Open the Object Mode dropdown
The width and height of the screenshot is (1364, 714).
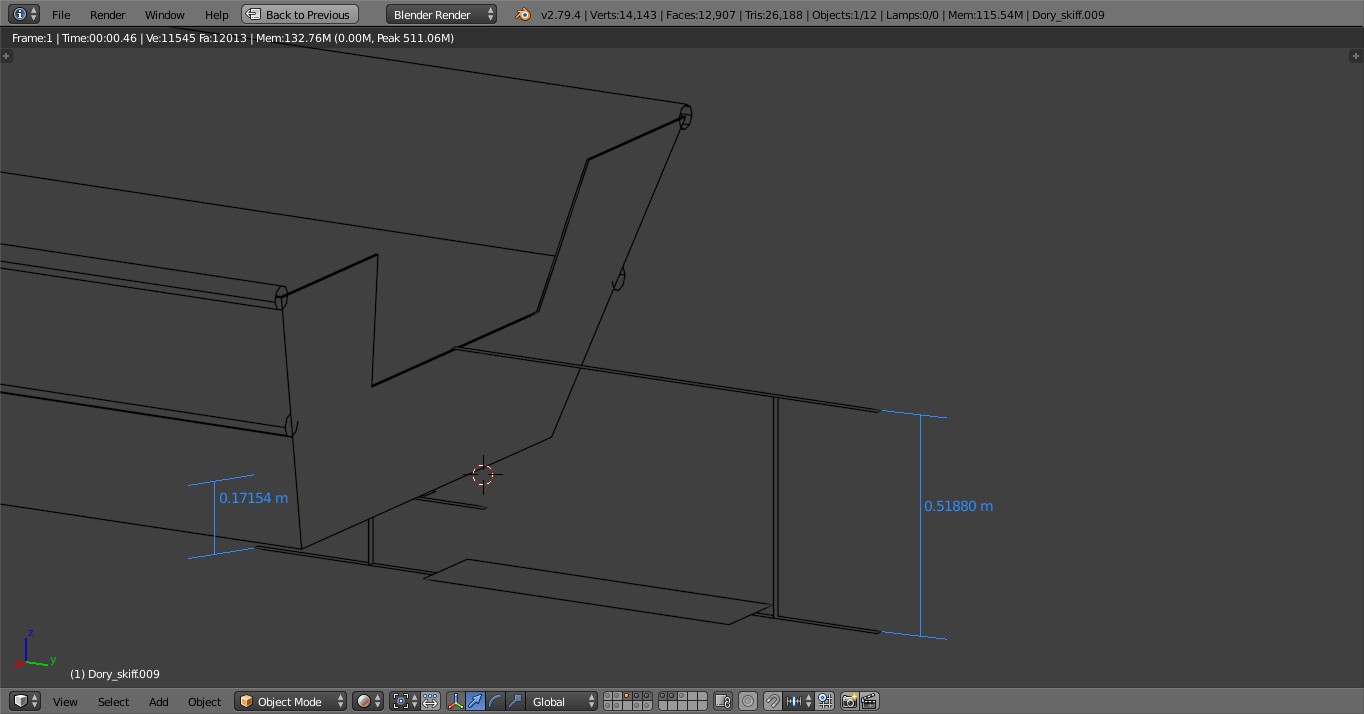(291, 701)
